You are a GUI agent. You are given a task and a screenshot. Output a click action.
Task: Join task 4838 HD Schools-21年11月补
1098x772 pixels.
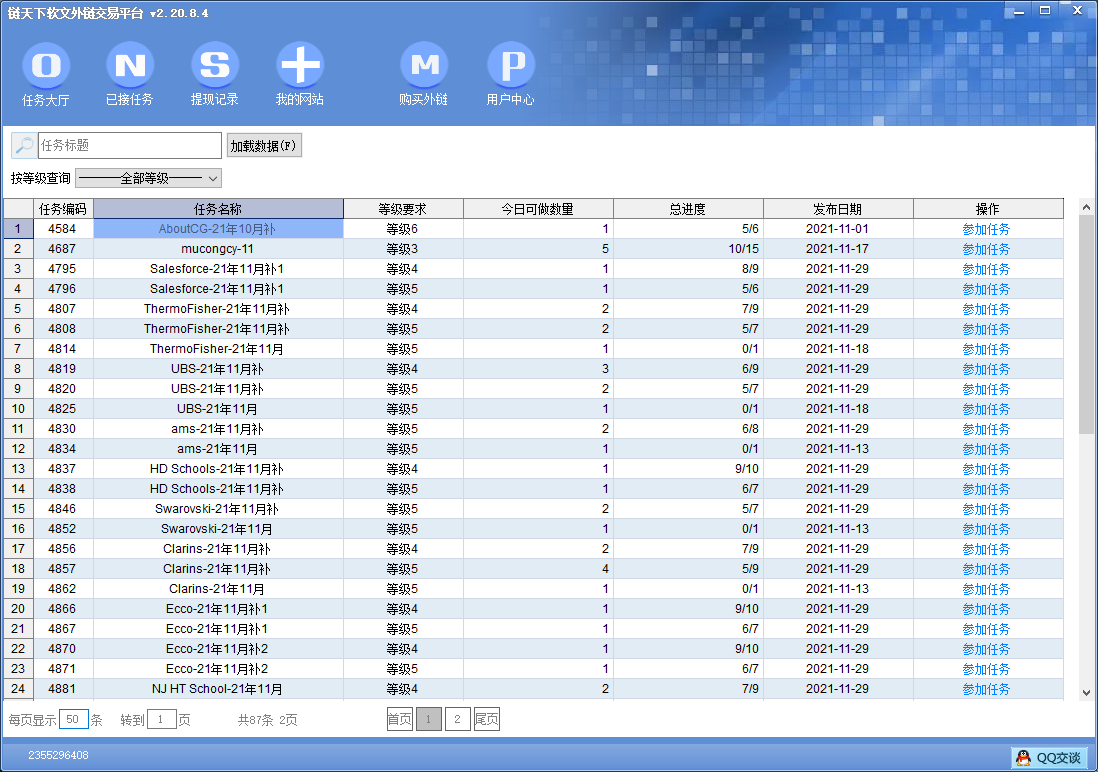[x=986, y=490]
